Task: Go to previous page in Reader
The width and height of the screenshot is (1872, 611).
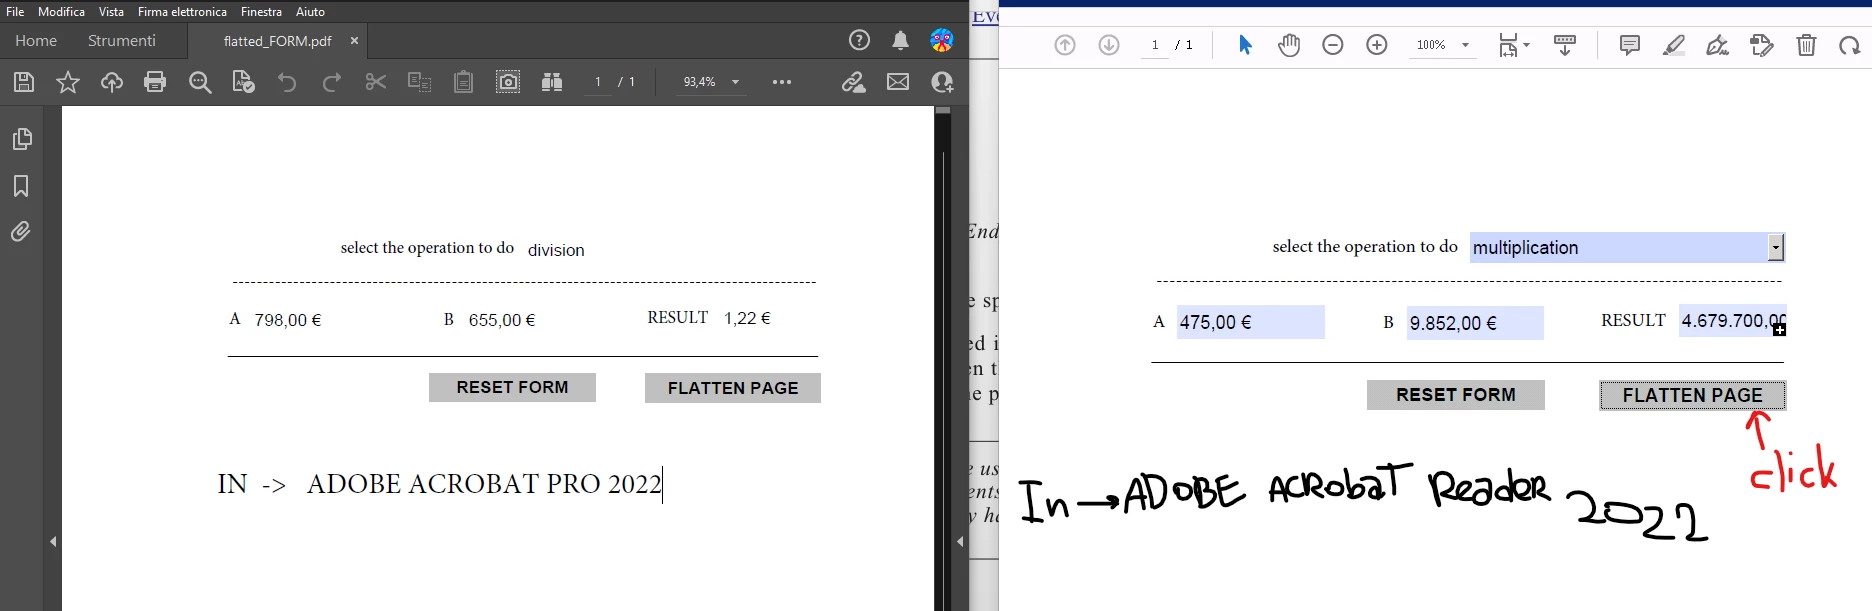Action: click(x=1065, y=45)
